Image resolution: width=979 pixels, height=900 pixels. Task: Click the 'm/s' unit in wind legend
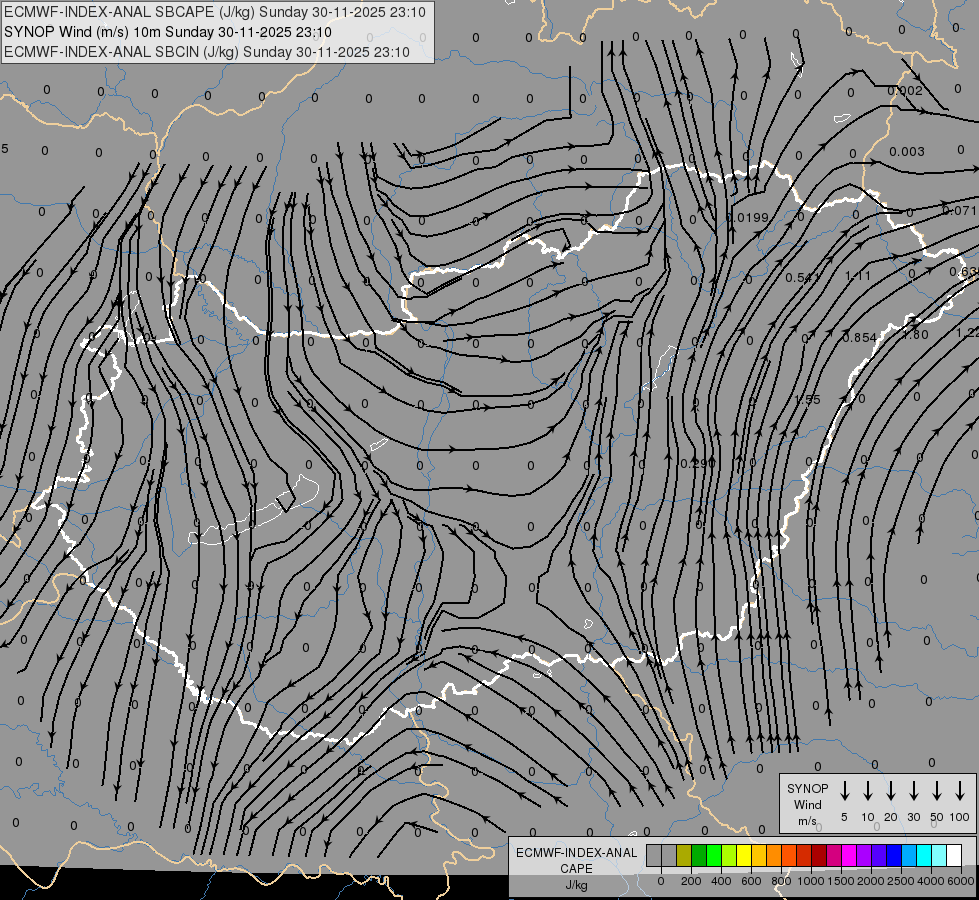(807, 821)
